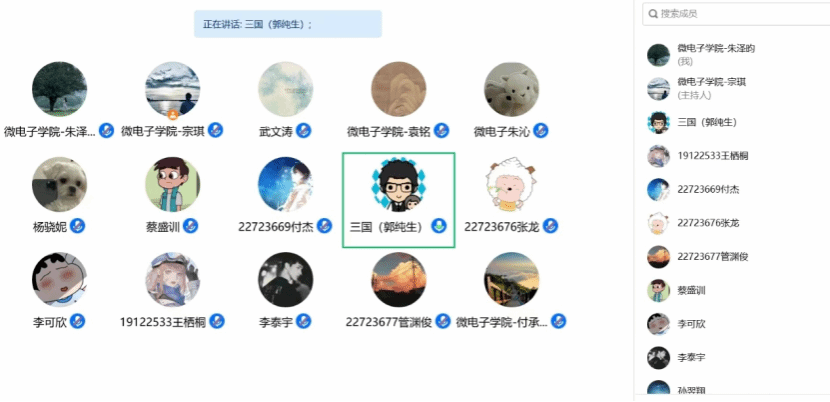
Task: Click microphone icon next to 微电子朱沁
Action: [540, 130]
